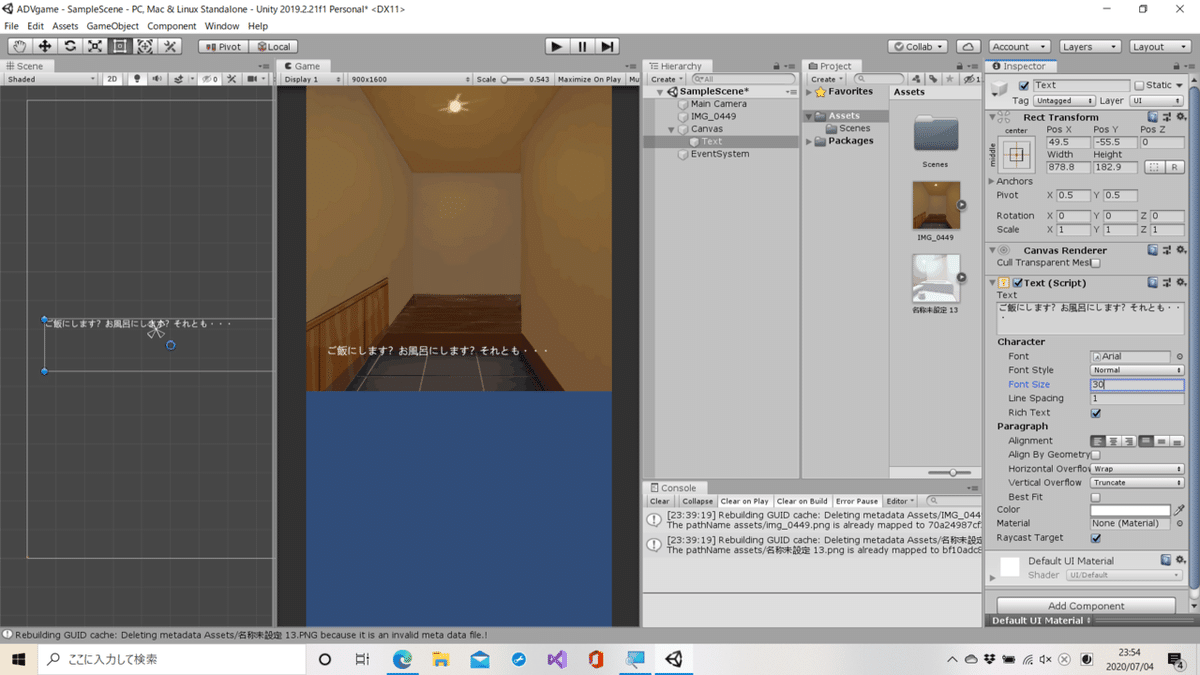1200x675 pixels.
Task: Open Visual Studio from taskbar
Action: 557,659
